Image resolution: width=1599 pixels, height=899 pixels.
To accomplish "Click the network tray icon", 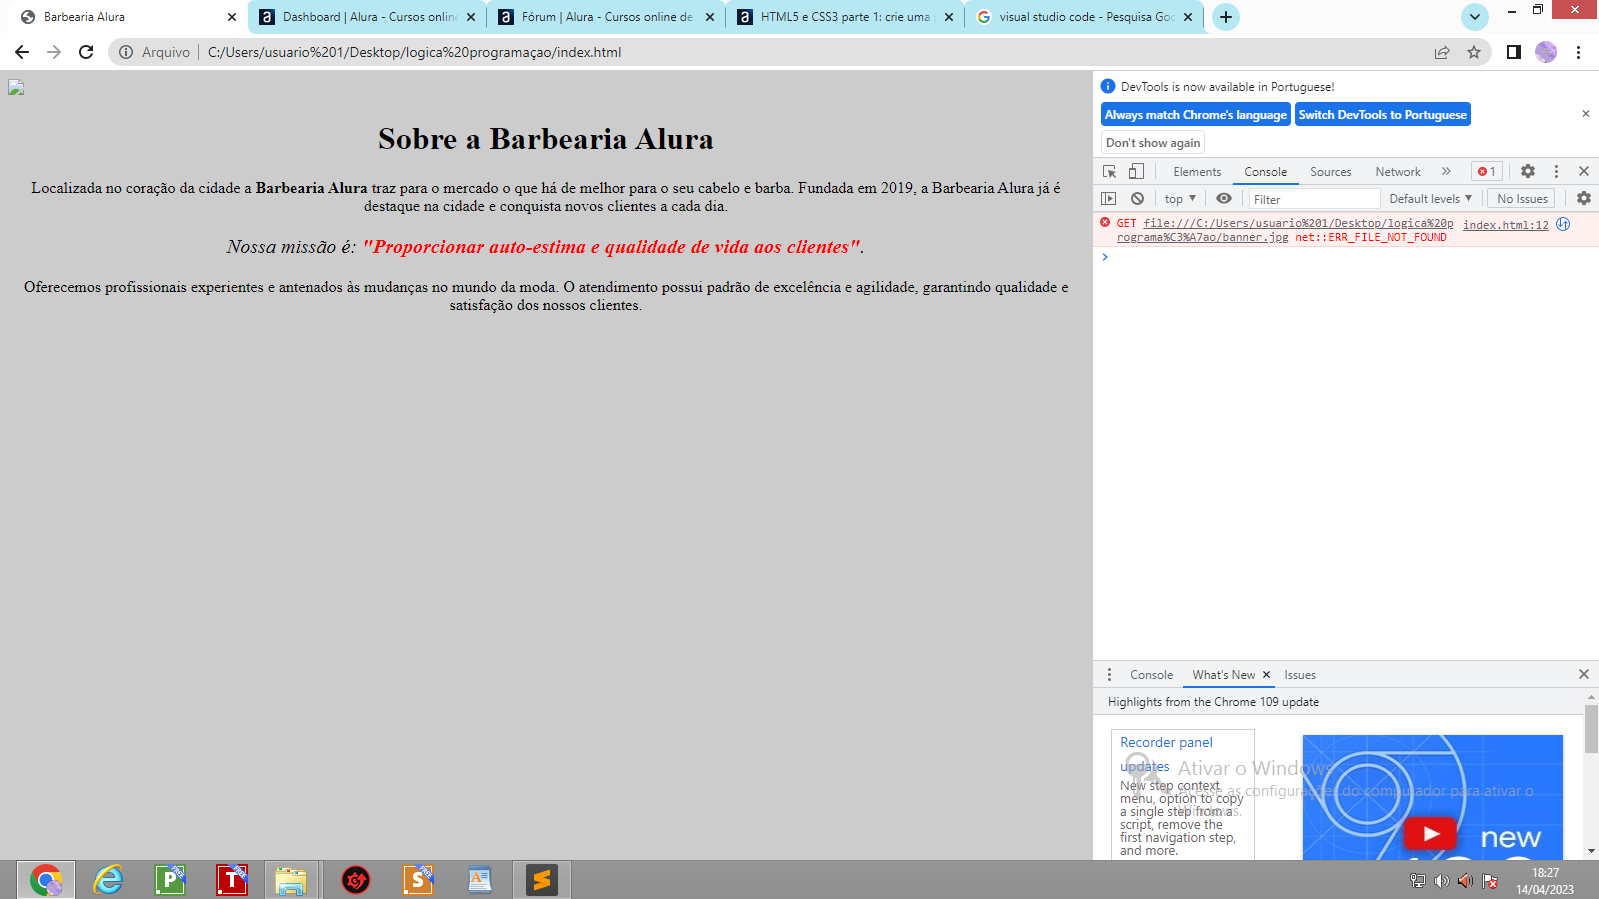I will click(1417, 881).
